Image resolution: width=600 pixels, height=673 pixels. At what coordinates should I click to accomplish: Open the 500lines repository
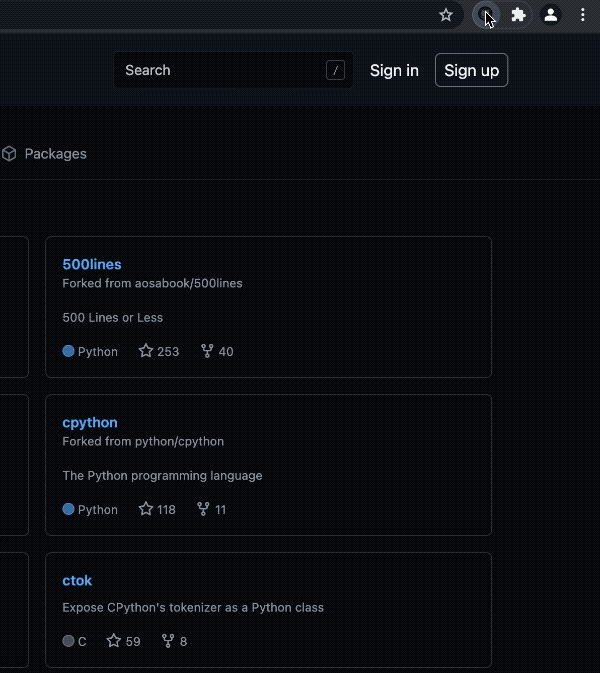click(x=92, y=264)
